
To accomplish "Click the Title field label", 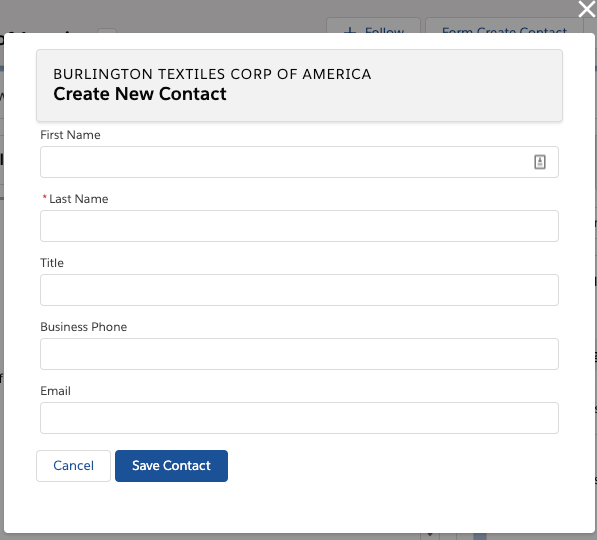I will 52,263.
